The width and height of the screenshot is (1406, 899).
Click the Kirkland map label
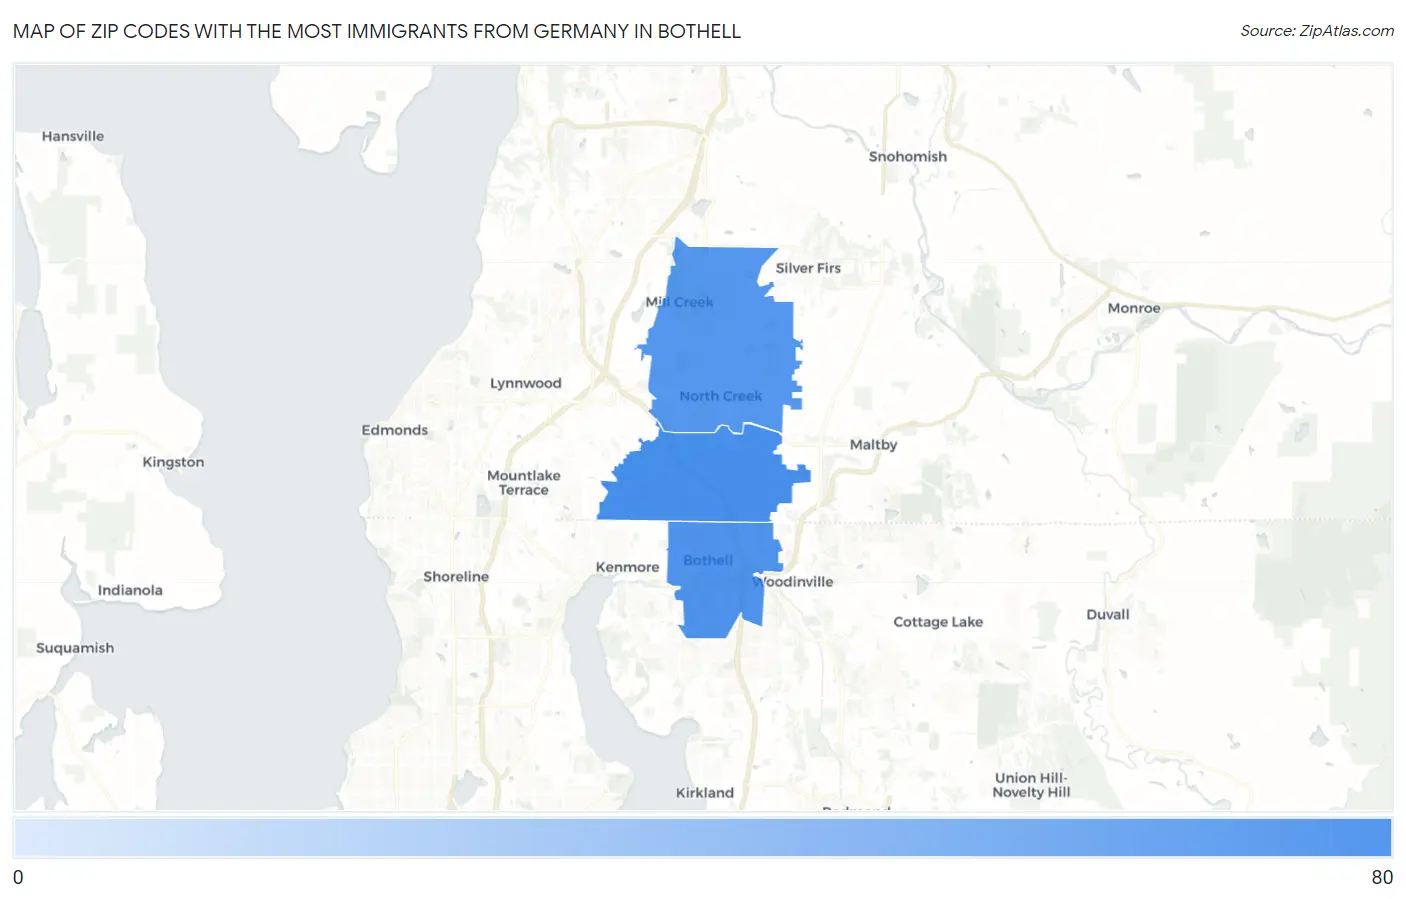[x=704, y=793]
